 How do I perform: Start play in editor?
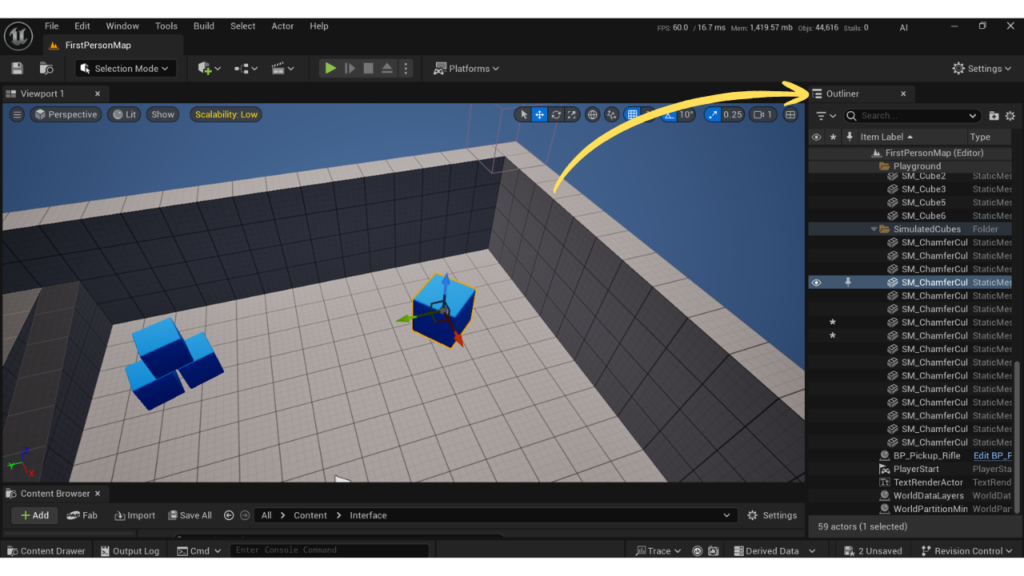pos(330,69)
